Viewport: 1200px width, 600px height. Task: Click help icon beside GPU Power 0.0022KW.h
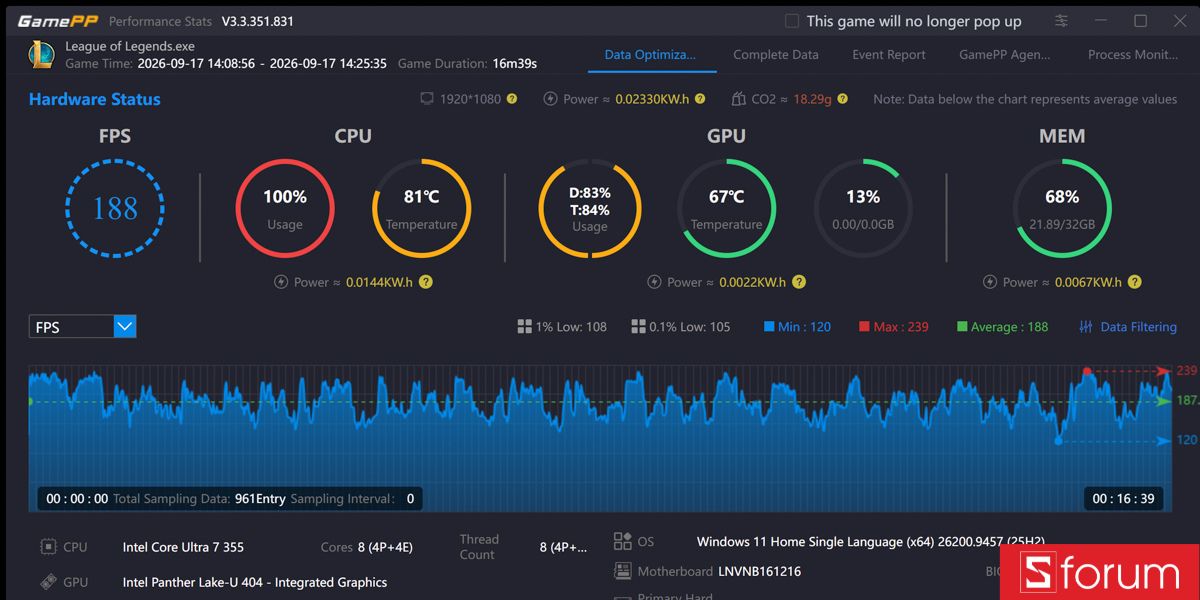tap(798, 282)
